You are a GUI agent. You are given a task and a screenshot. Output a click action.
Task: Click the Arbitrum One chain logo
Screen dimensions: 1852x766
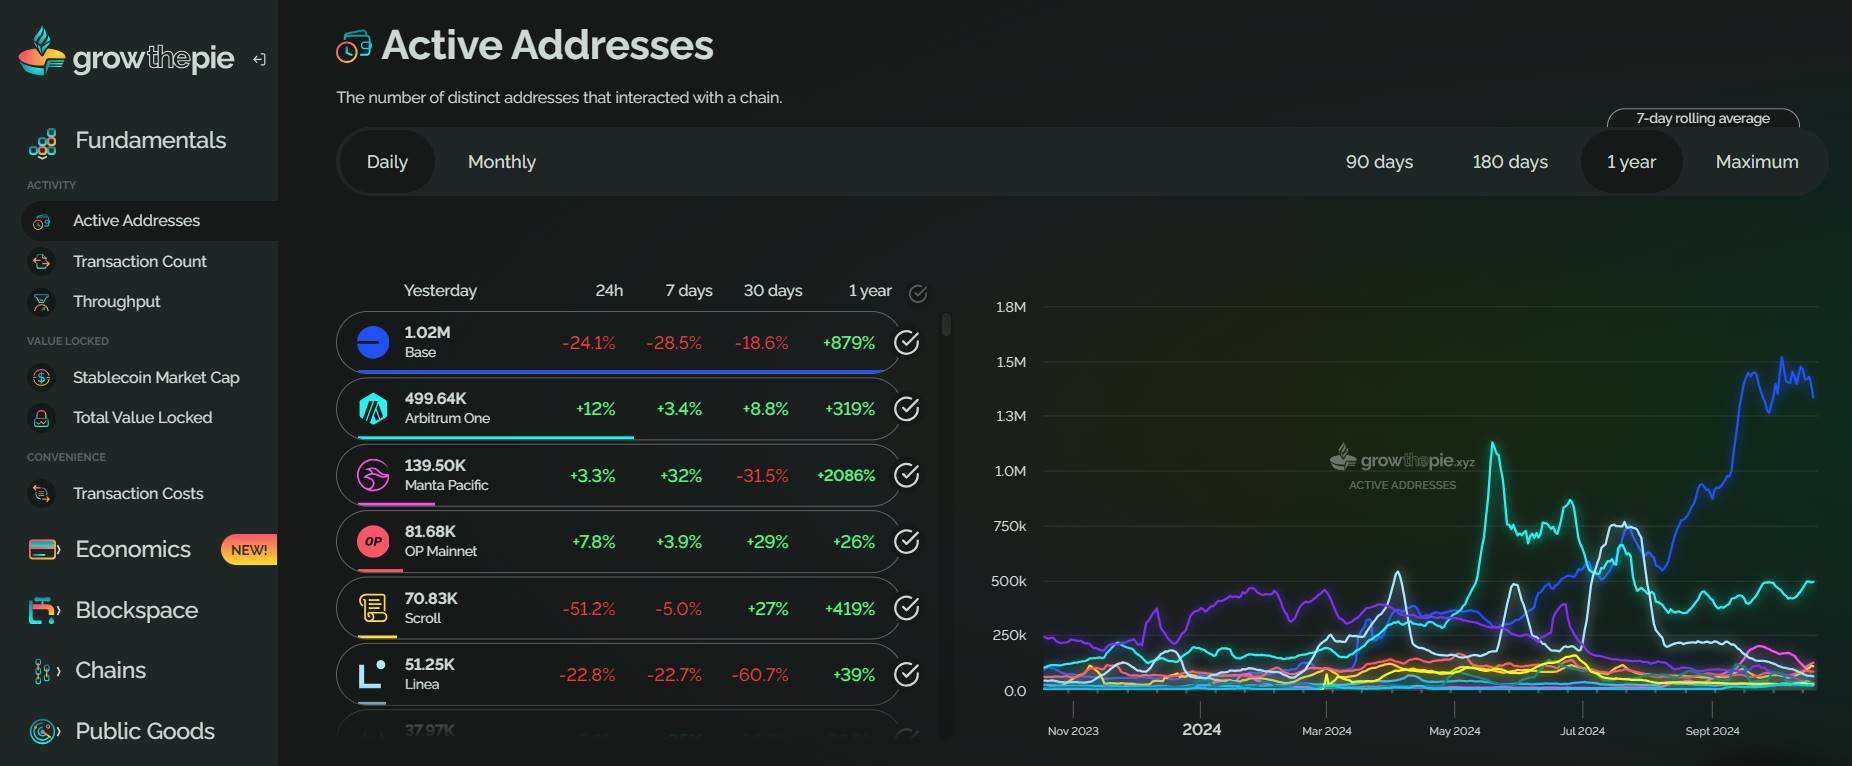pyautogui.click(x=373, y=408)
